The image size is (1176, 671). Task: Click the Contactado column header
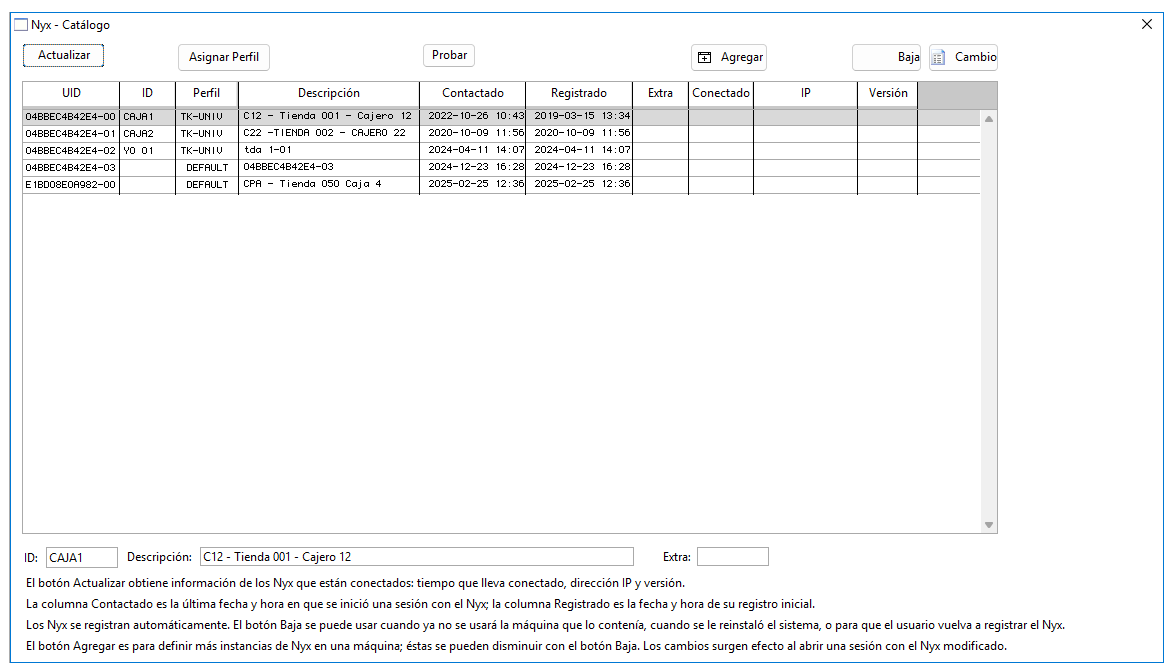(473, 94)
